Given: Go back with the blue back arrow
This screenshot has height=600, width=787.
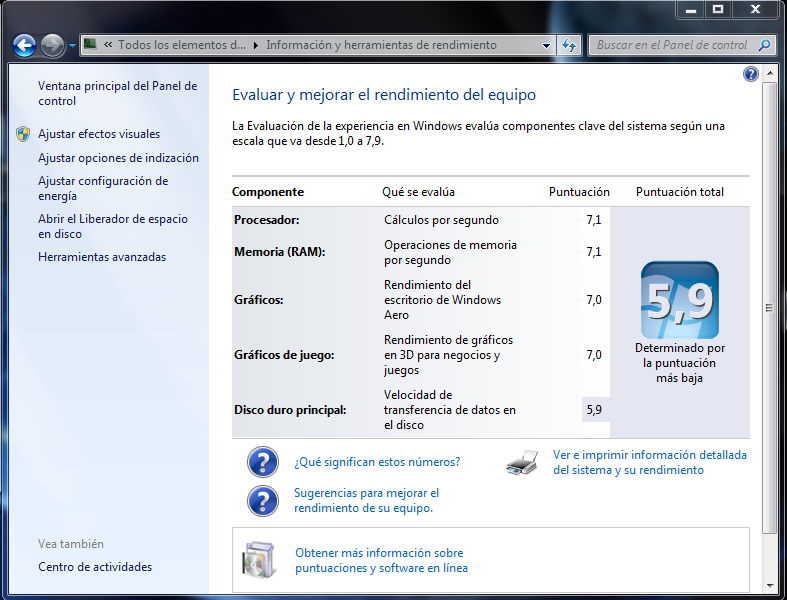Looking at the screenshot, I should [24, 46].
